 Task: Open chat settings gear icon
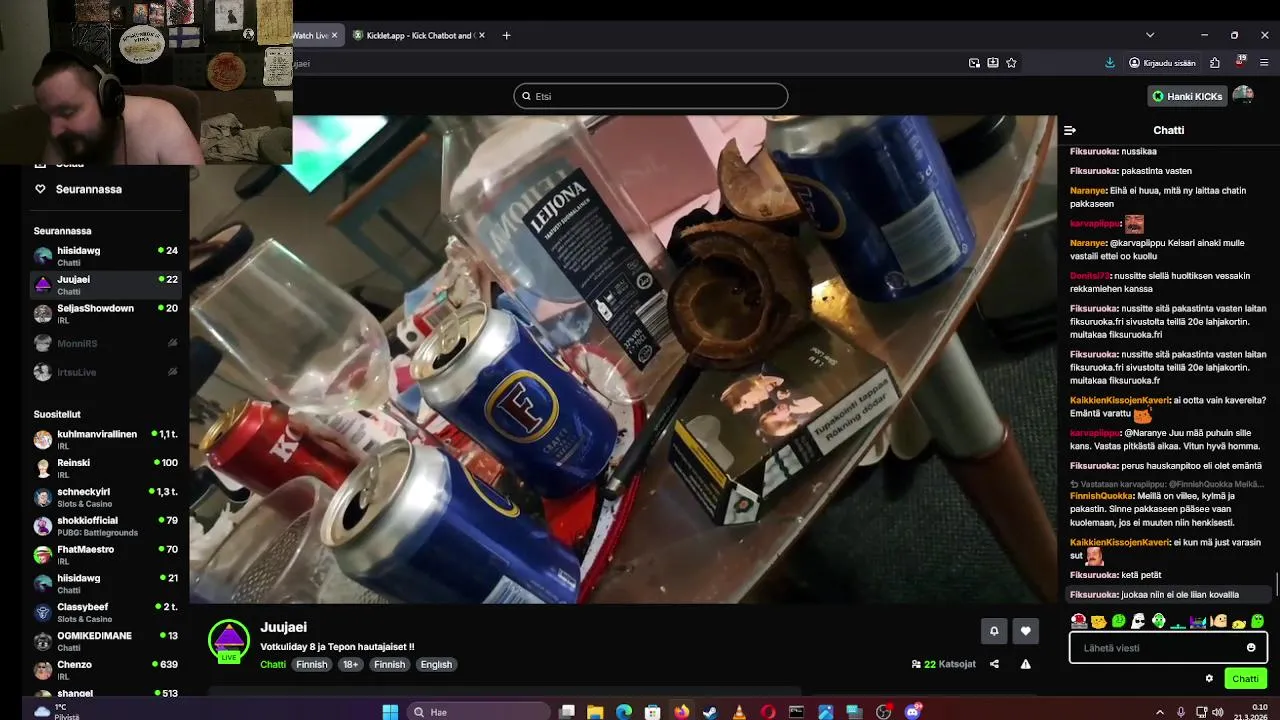1209,679
